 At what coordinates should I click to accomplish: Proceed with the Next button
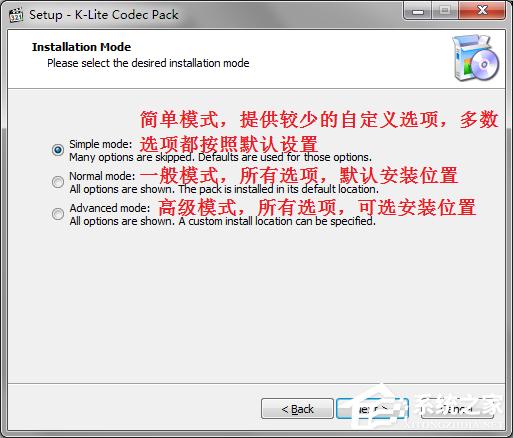(372, 409)
